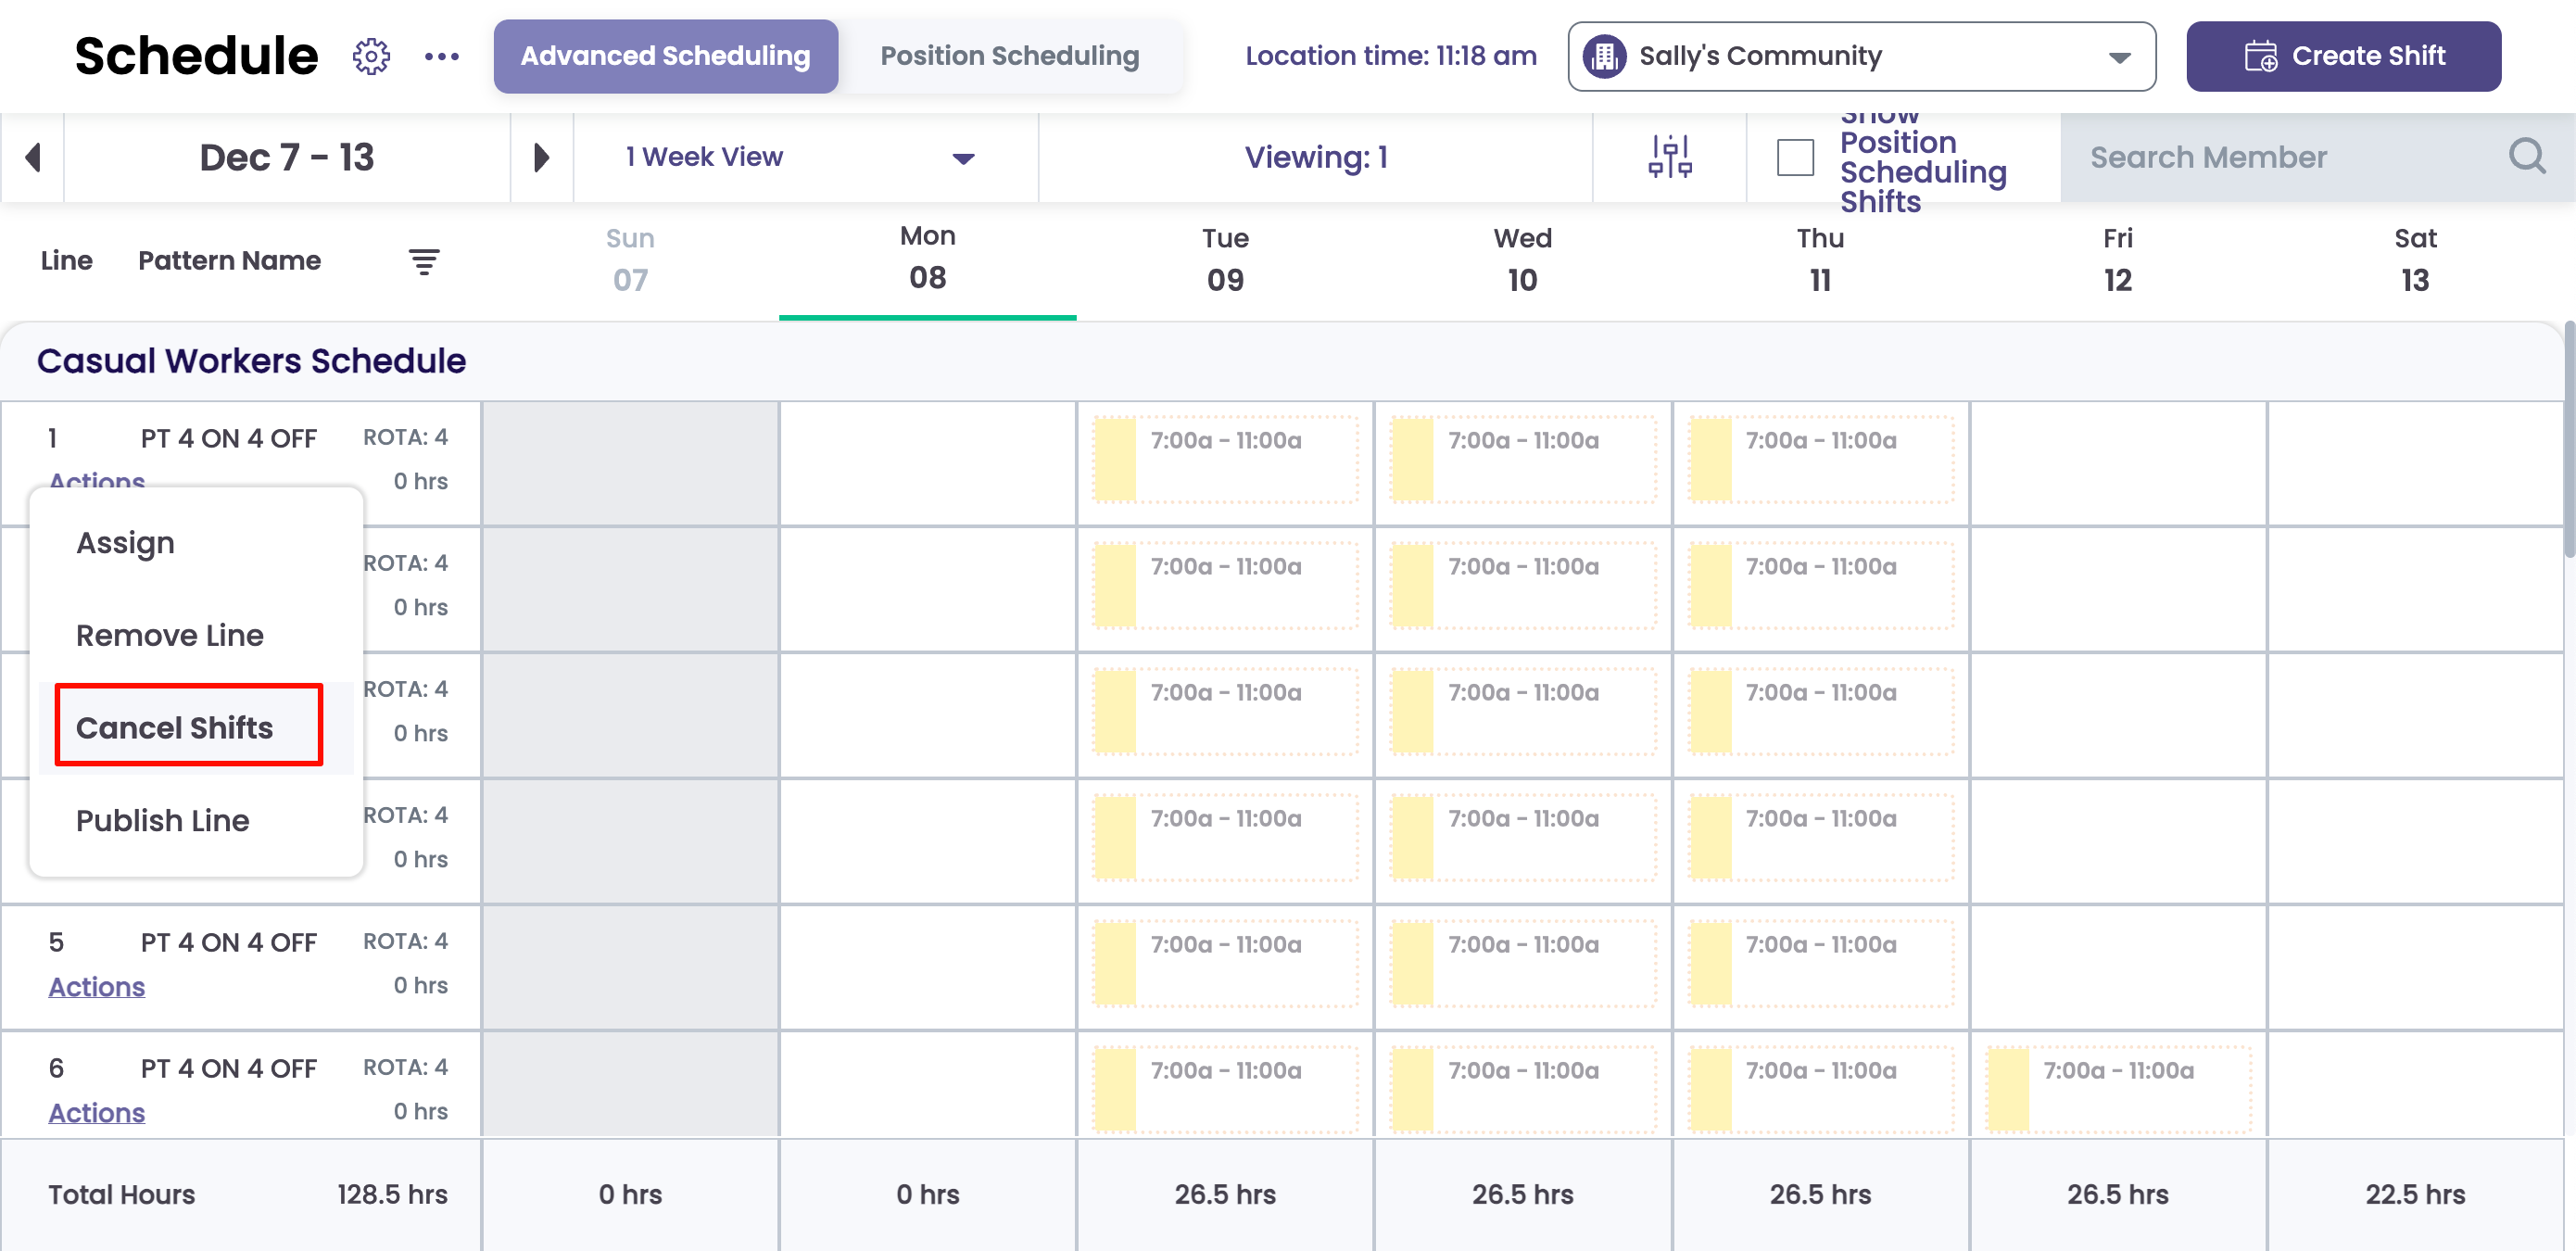Switch to Position Scheduling tab
This screenshot has height=1251, width=2576.
[1009, 56]
